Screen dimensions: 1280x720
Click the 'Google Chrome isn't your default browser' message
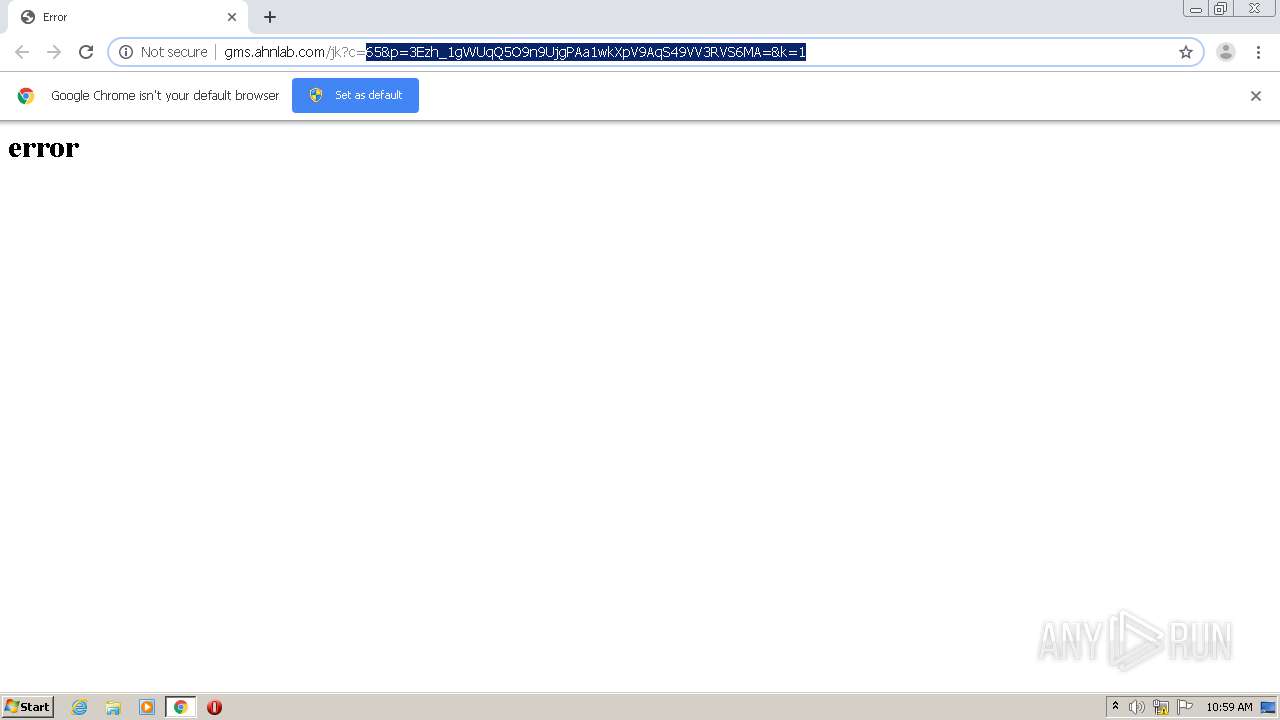165,95
